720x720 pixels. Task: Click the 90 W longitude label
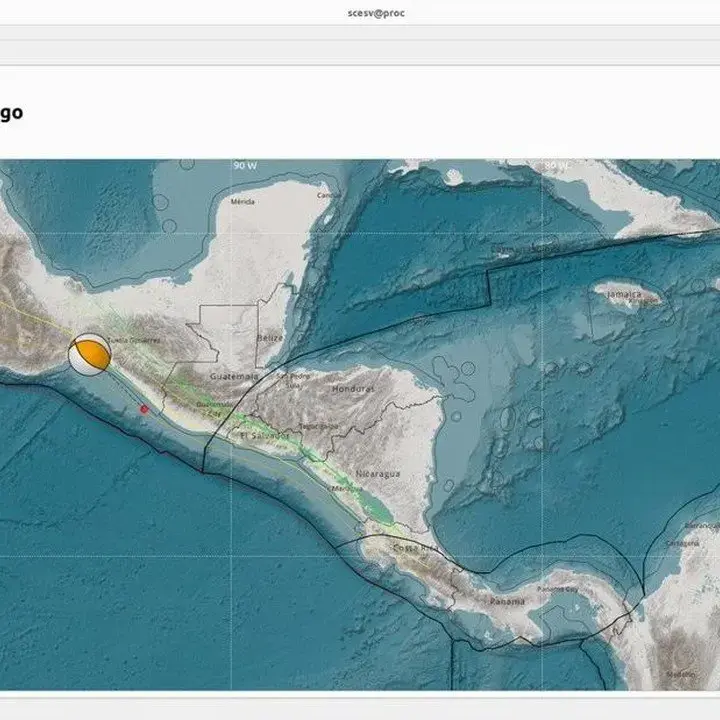click(245, 165)
